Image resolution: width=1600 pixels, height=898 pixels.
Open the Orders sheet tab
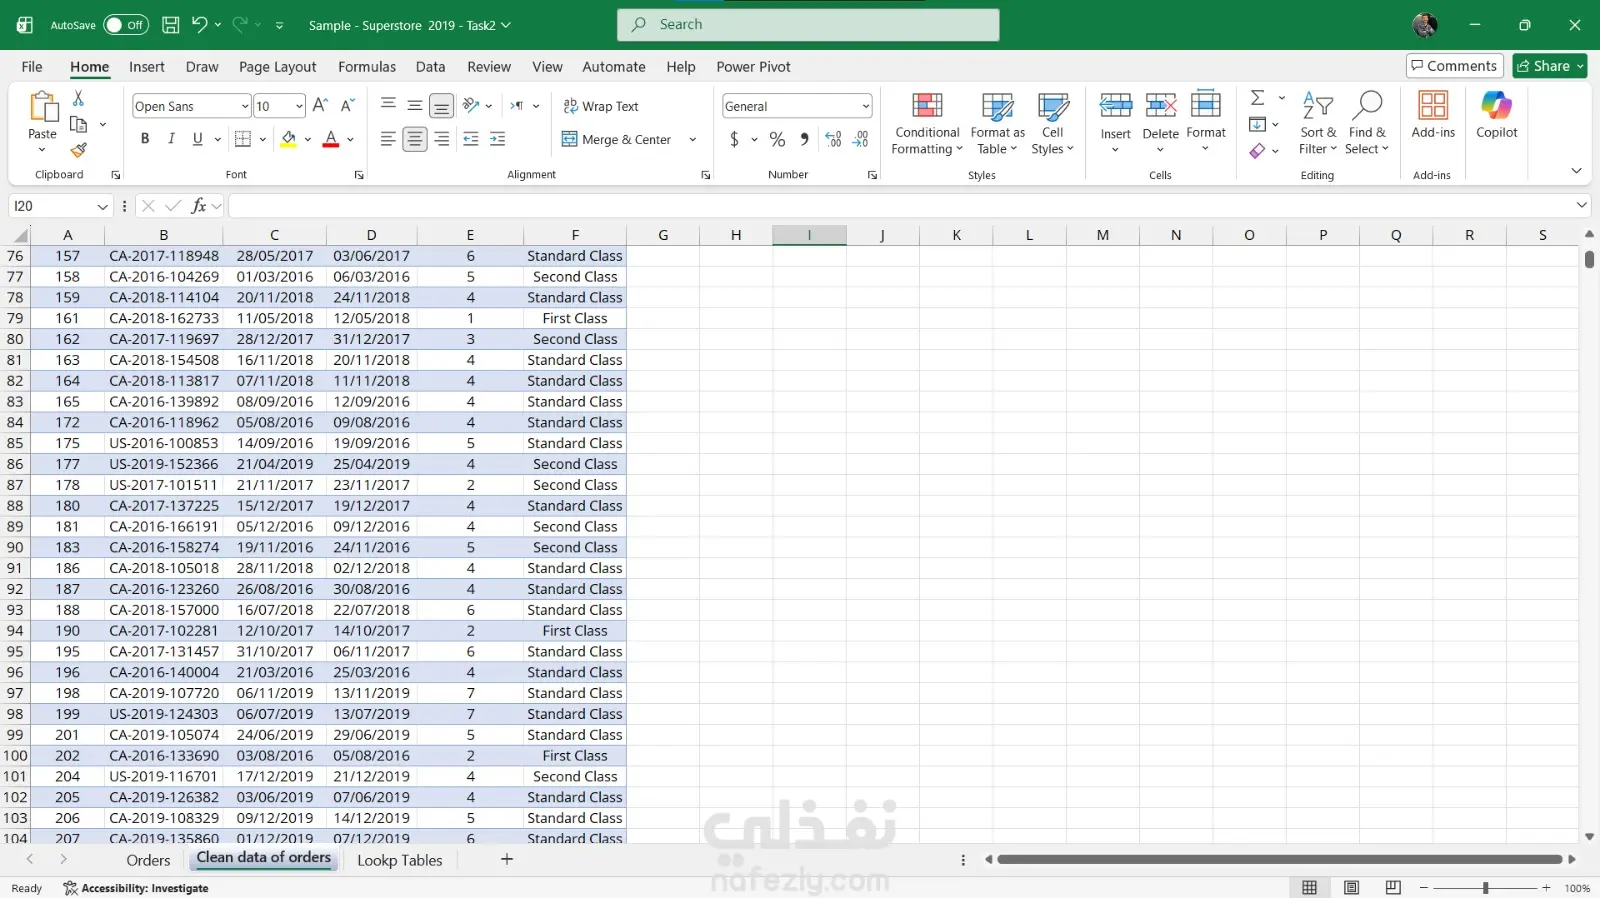coord(148,860)
